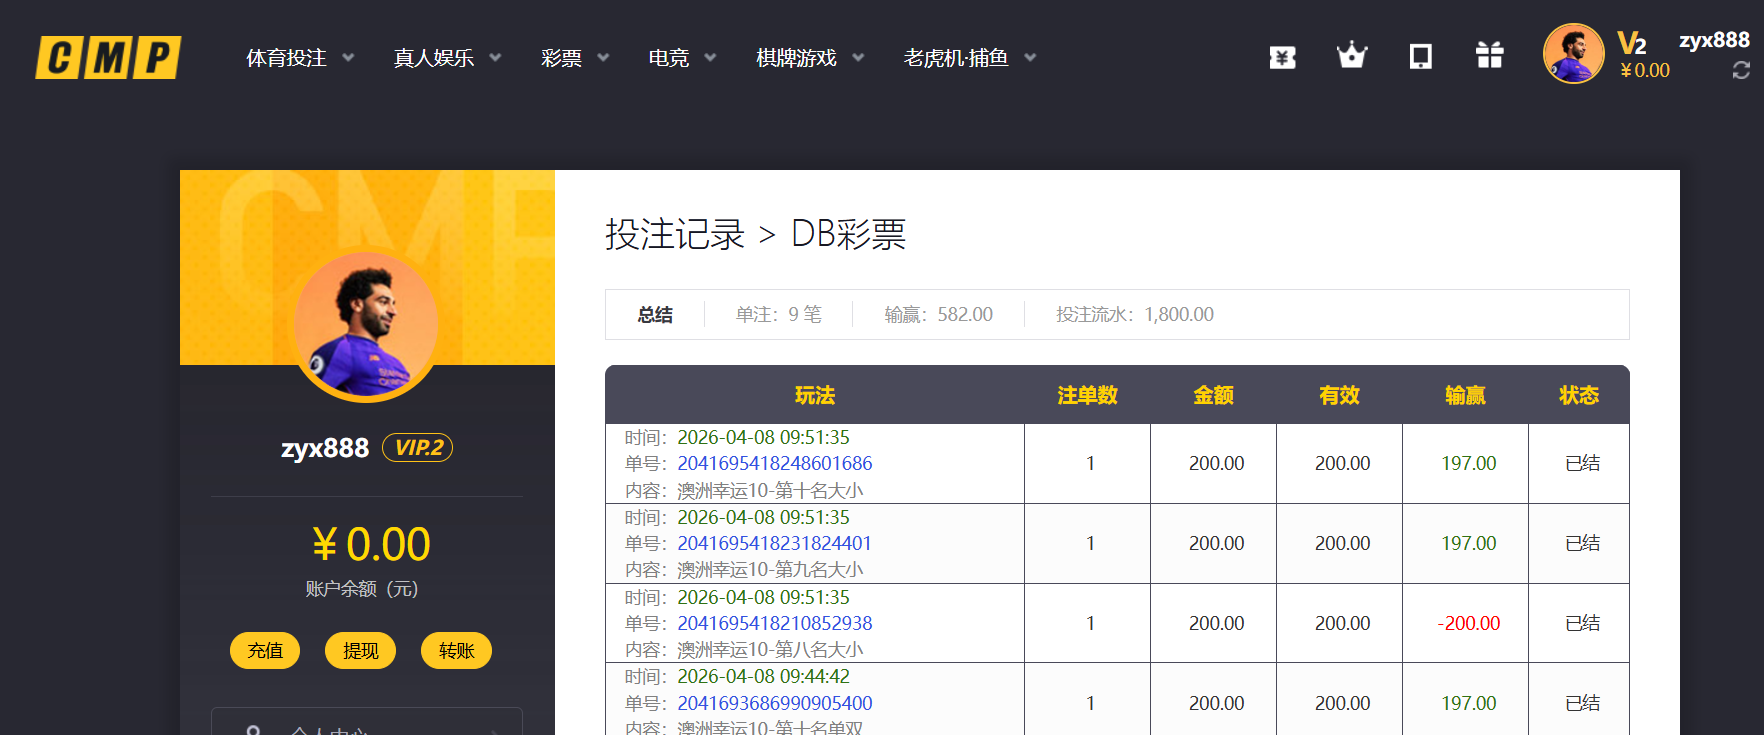This screenshot has height=735, width=1764.
Task: Click the 提现 withdraw button
Action: point(360,651)
